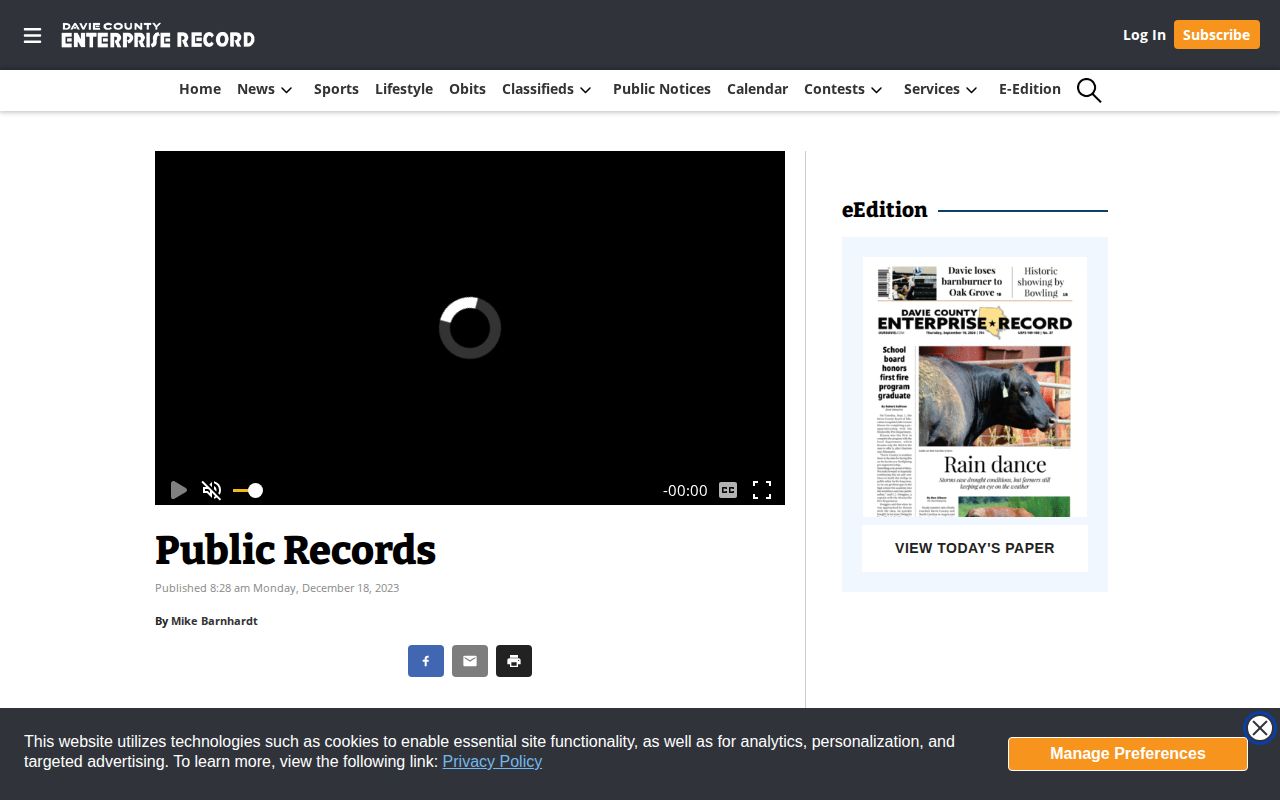Click the Public Records headline
The width and height of the screenshot is (1280, 800).
(x=296, y=550)
